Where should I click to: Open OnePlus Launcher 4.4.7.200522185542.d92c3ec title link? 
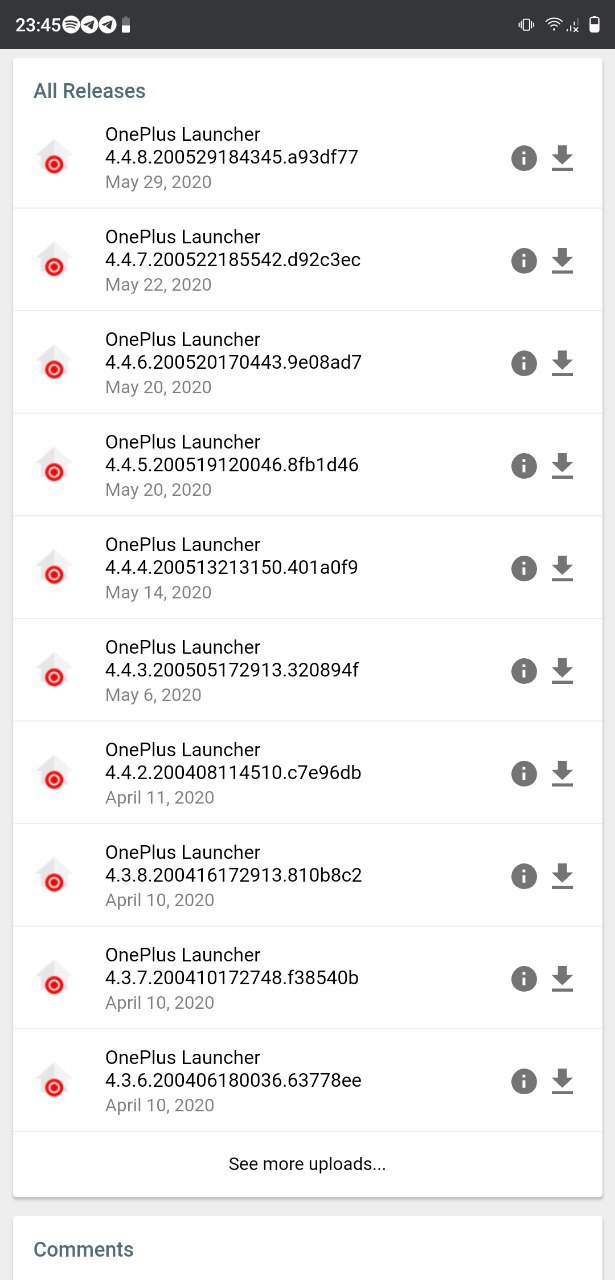coord(233,248)
